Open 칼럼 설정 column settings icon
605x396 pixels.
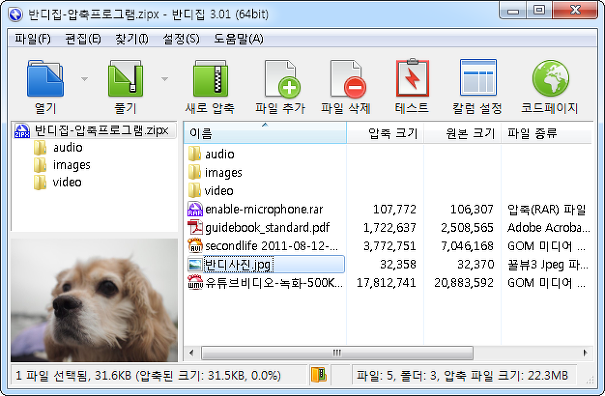(x=478, y=78)
